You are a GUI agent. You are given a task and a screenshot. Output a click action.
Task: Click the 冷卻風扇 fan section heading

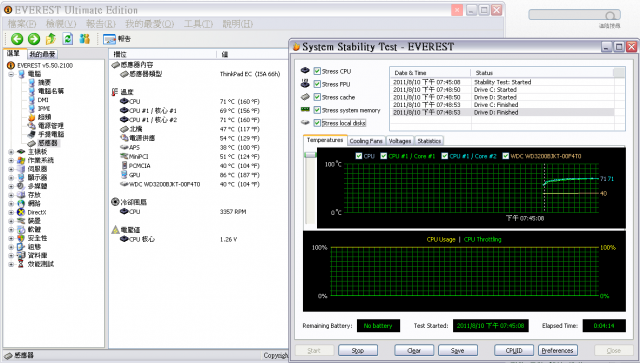(x=133, y=202)
